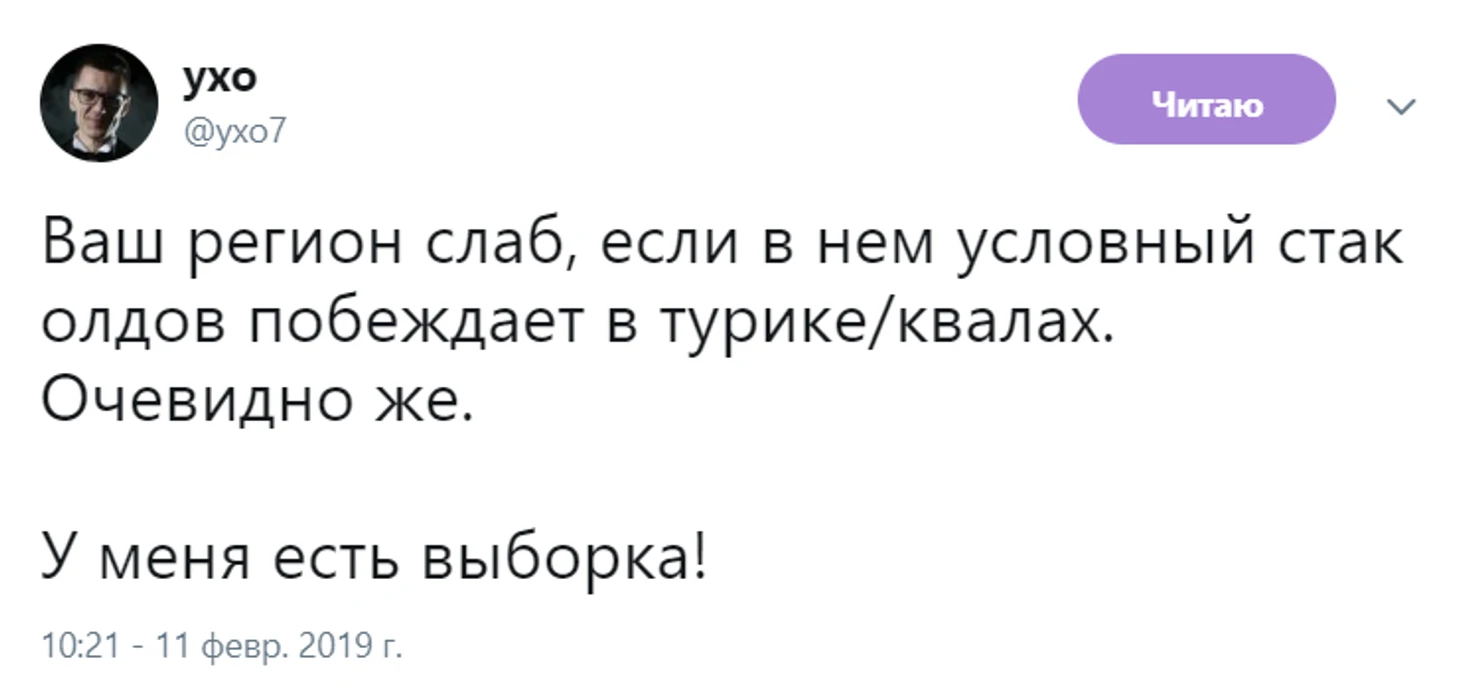Image resolution: width=1460 pixels, height=694 pixels.
Task: Click the word выборка in the tweet
Action: click(565, 558)
